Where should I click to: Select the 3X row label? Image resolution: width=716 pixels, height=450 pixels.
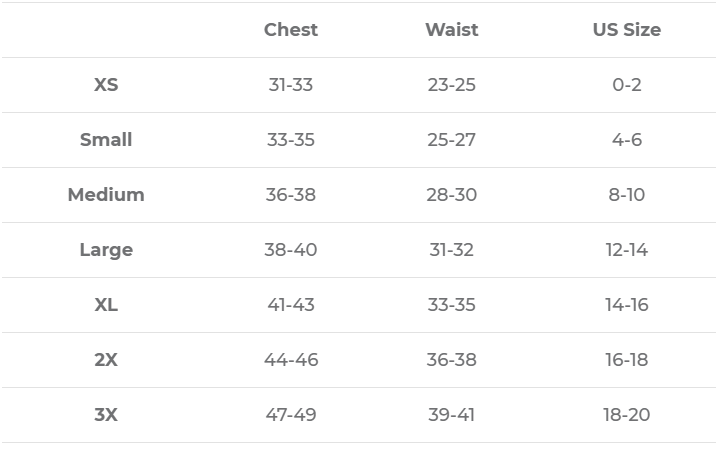106,415
